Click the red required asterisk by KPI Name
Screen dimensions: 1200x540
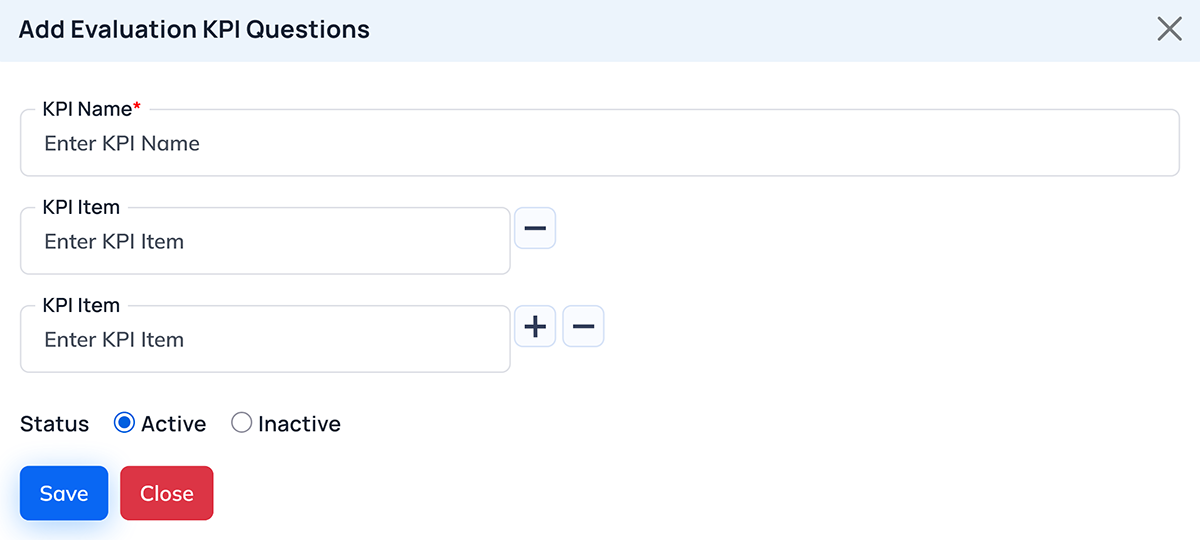pos(137,107)
